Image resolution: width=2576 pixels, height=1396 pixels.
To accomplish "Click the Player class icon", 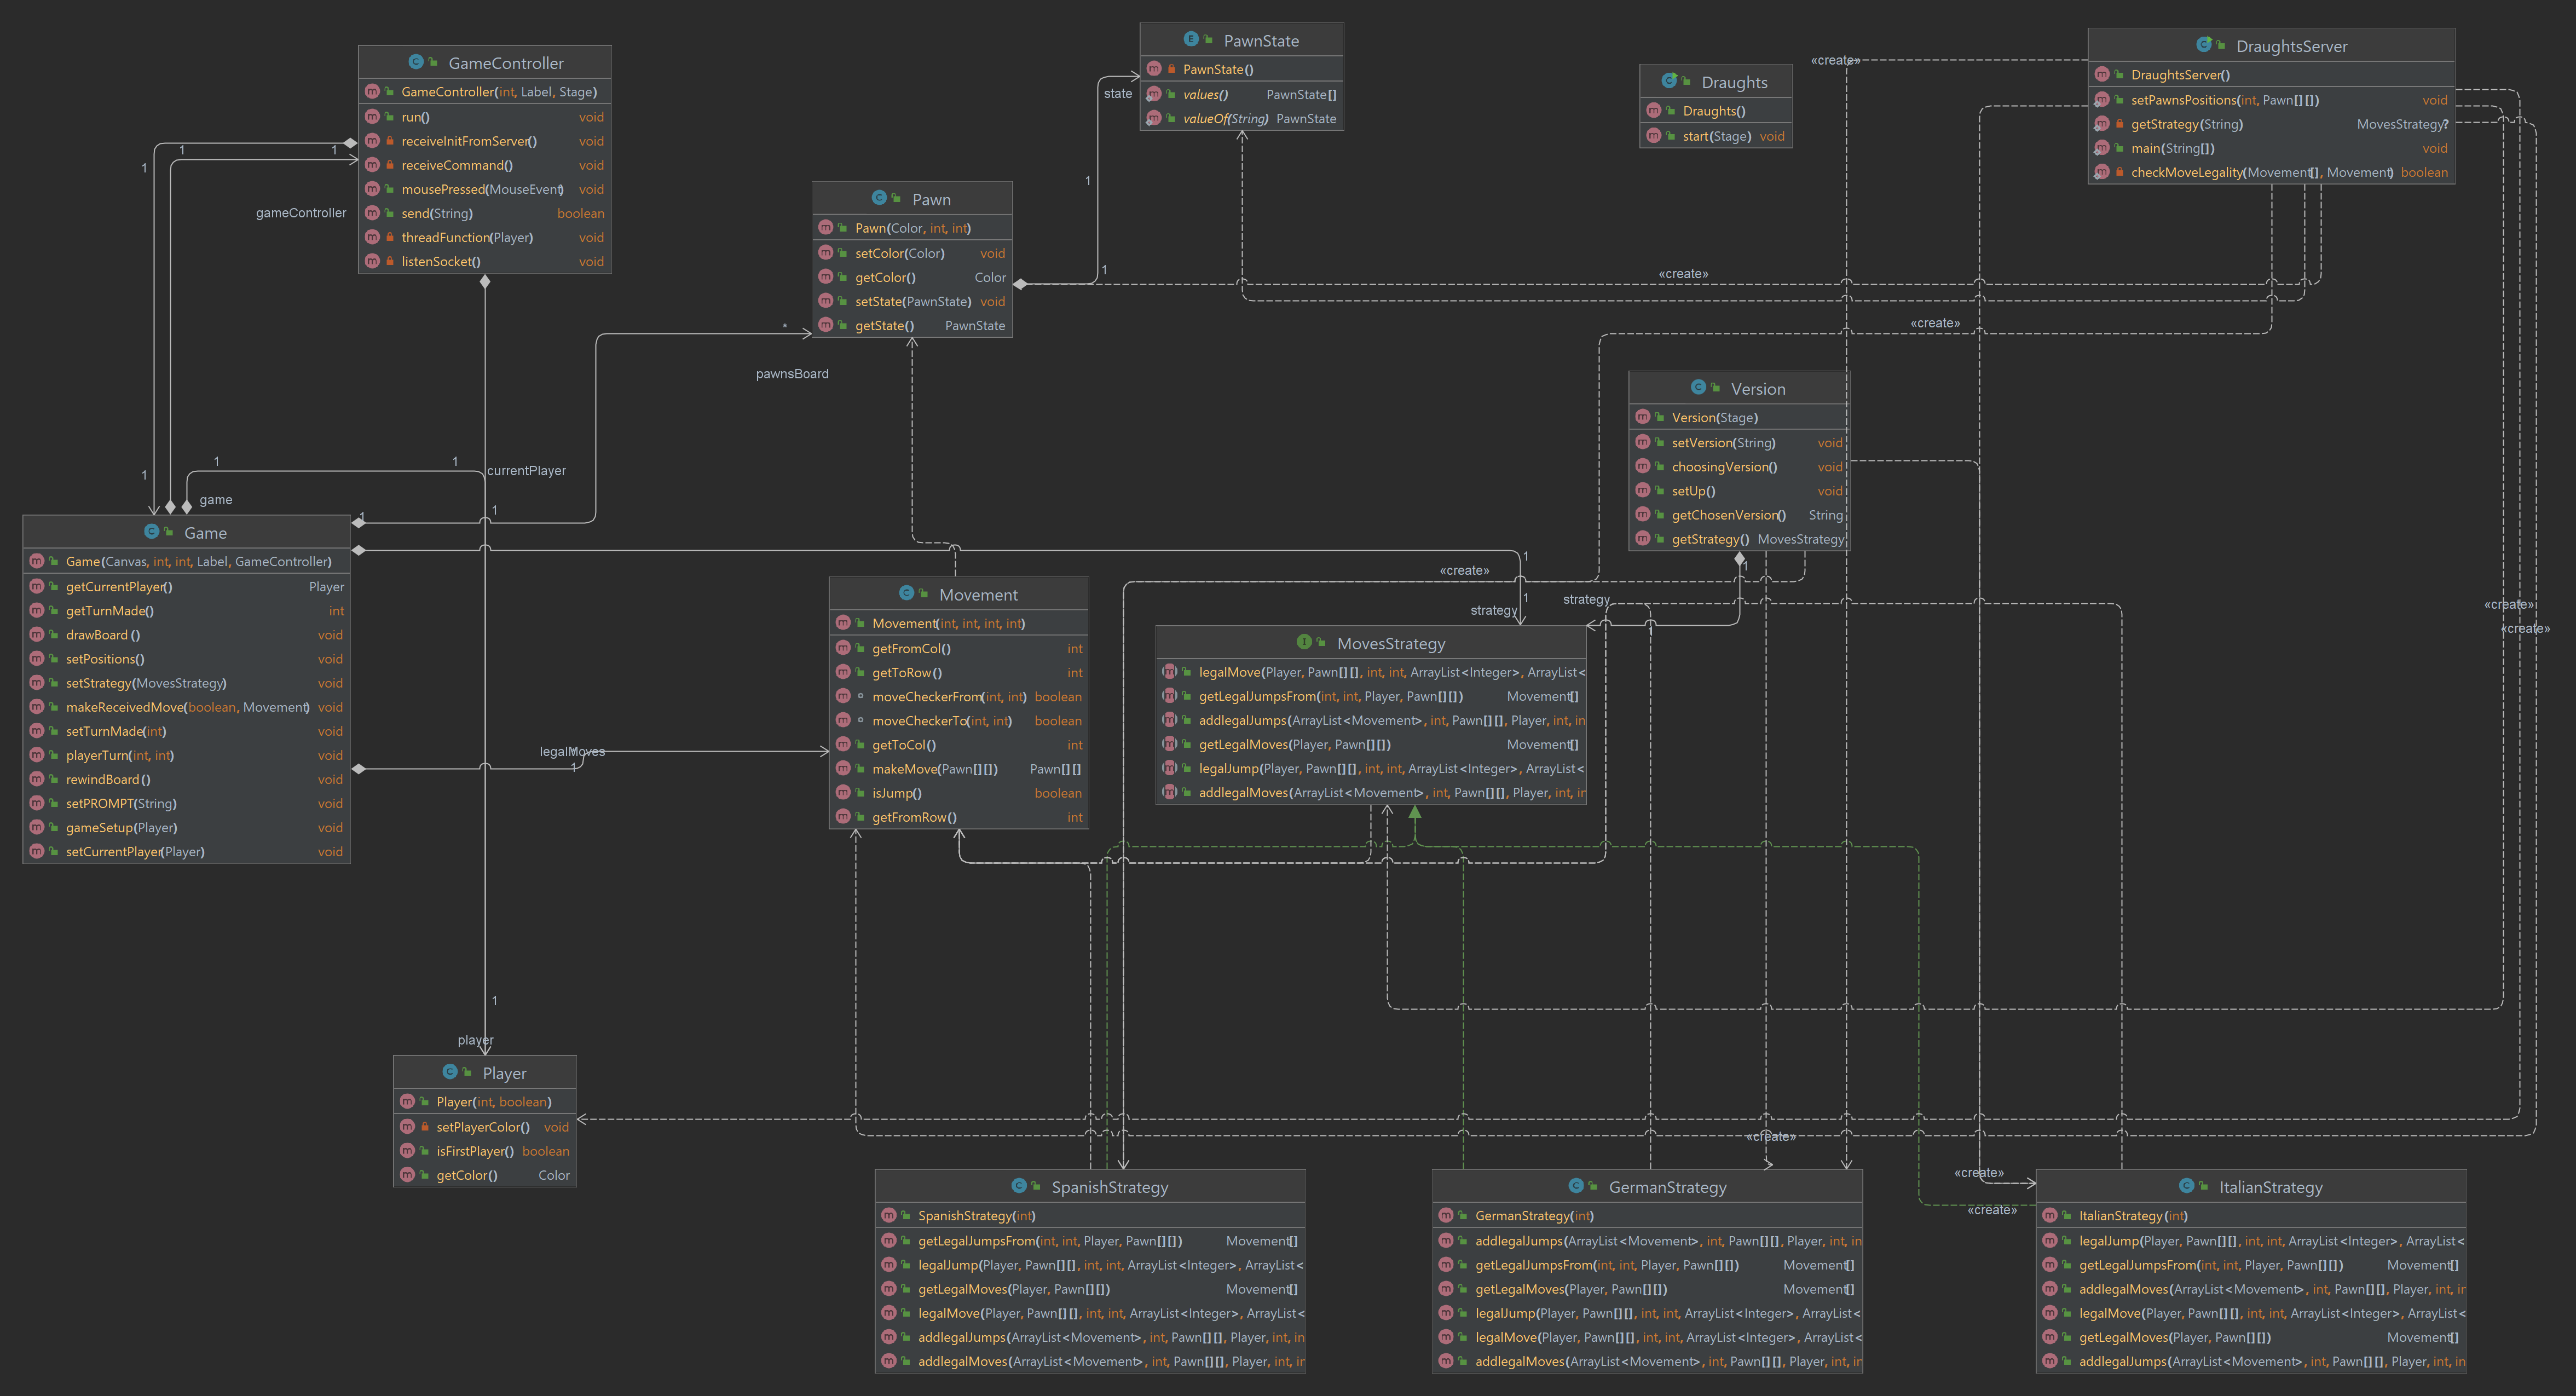I will coord(450,1071).
